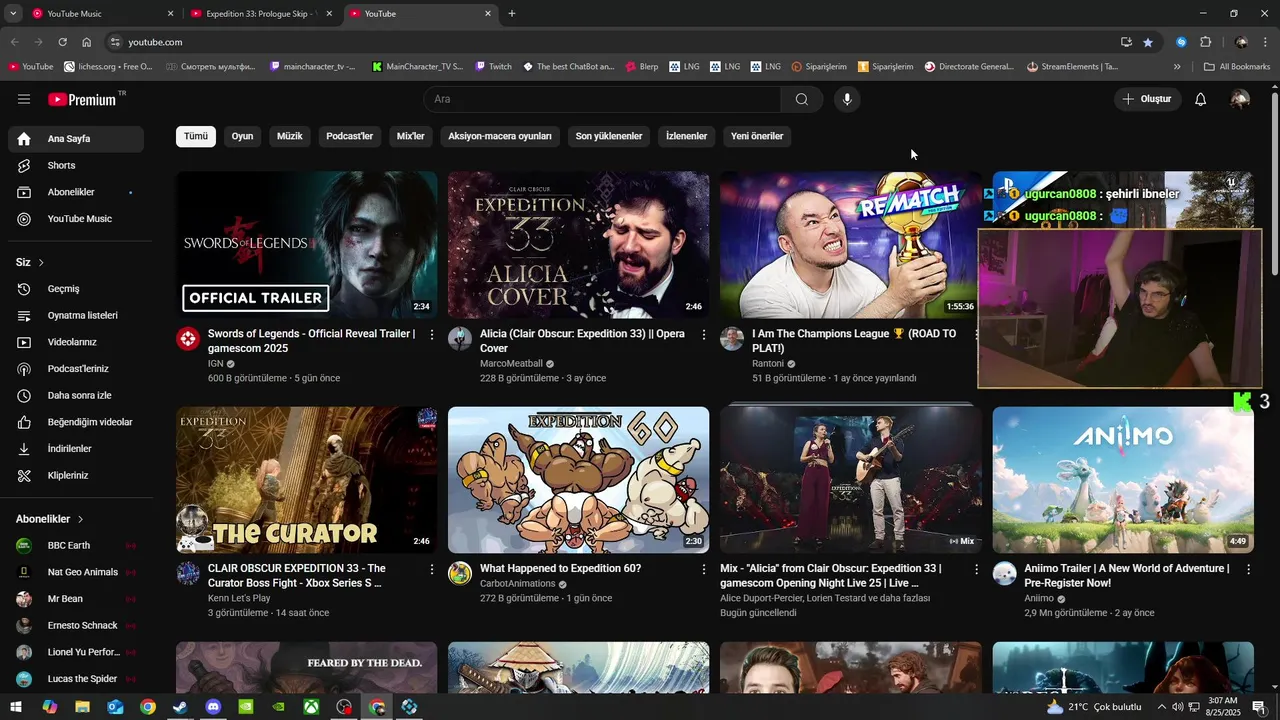Click the search magnifier button
Screen dimensions: 1280x720
[802, 99]
